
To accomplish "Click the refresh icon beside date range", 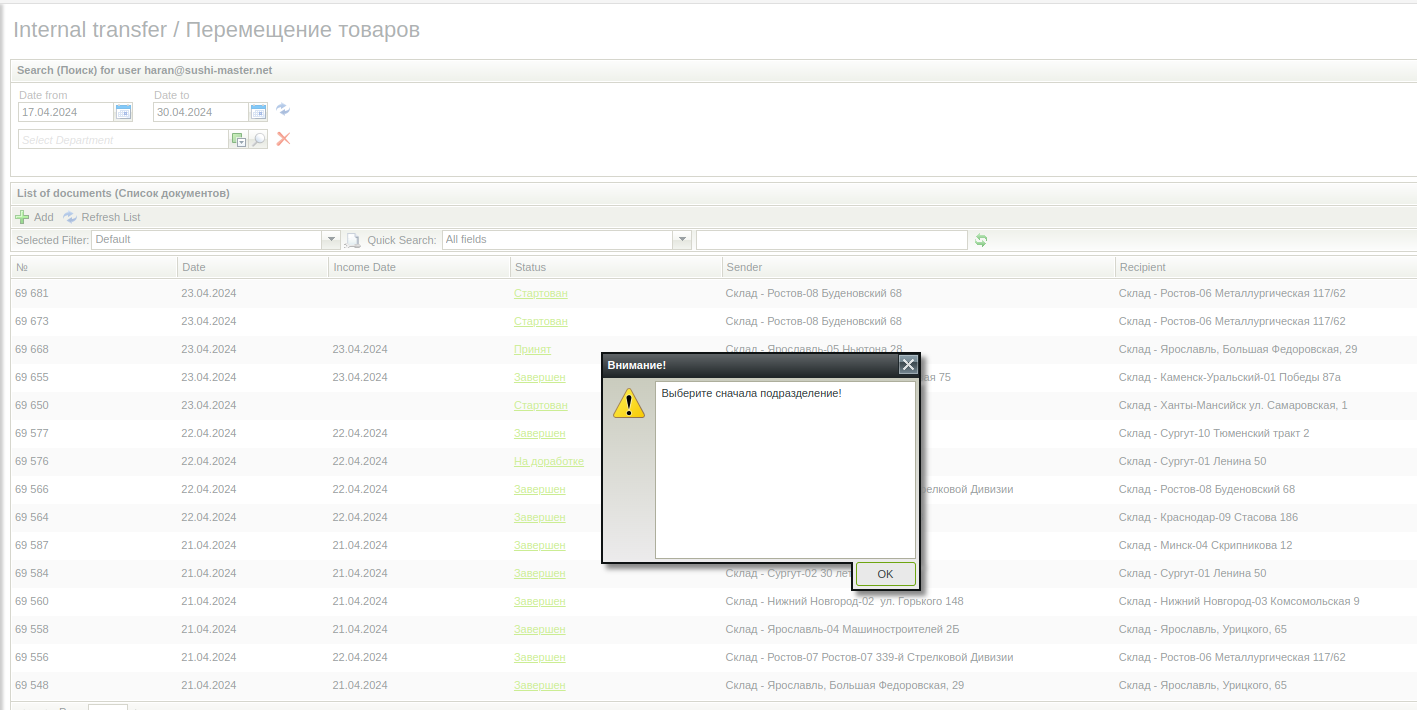I will 283,110.
